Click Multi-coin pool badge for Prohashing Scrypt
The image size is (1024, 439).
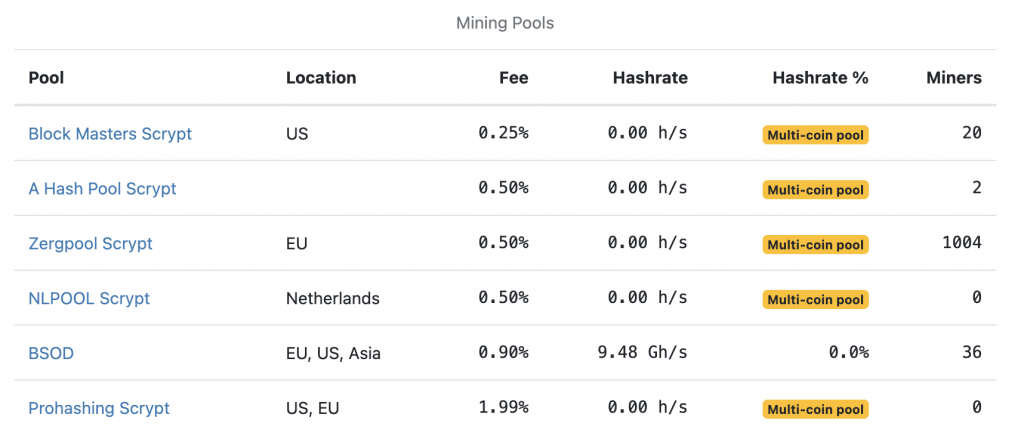816,410
